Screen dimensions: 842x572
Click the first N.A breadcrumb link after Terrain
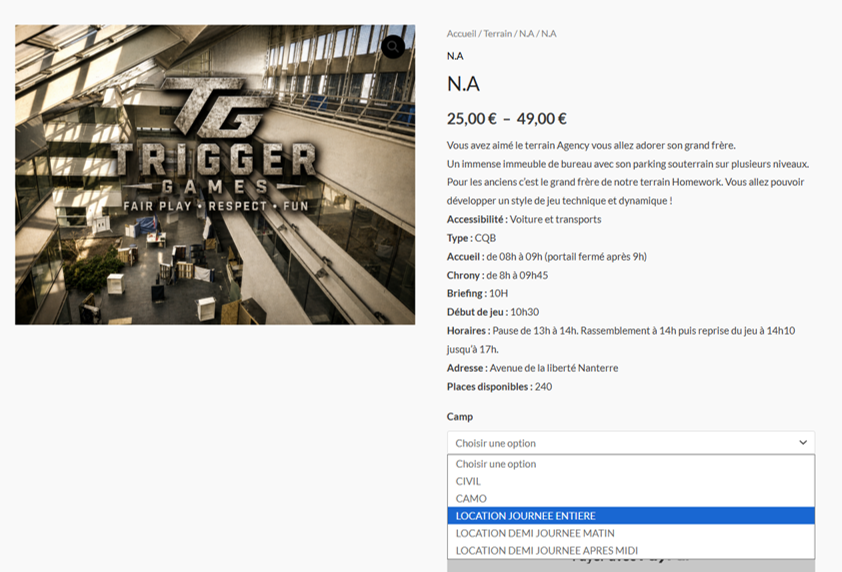coord(526,34)
